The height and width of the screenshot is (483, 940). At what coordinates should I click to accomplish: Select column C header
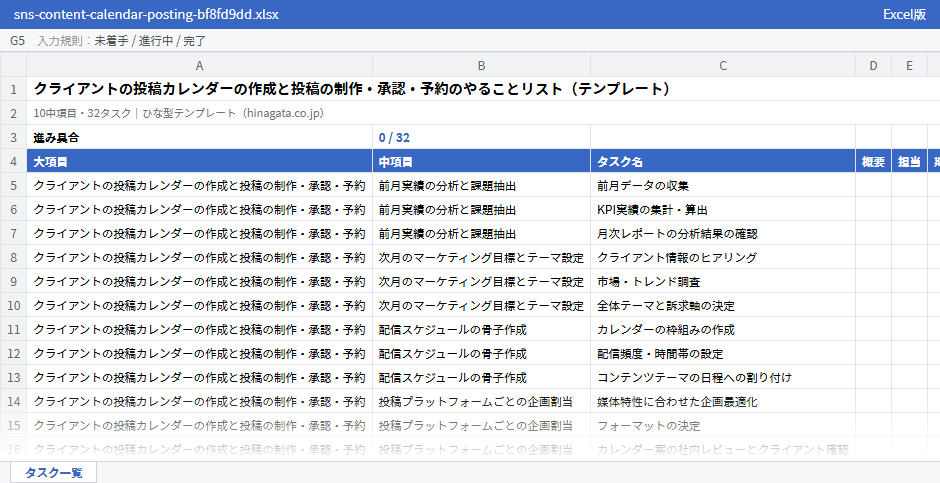(x=723, y=65)
